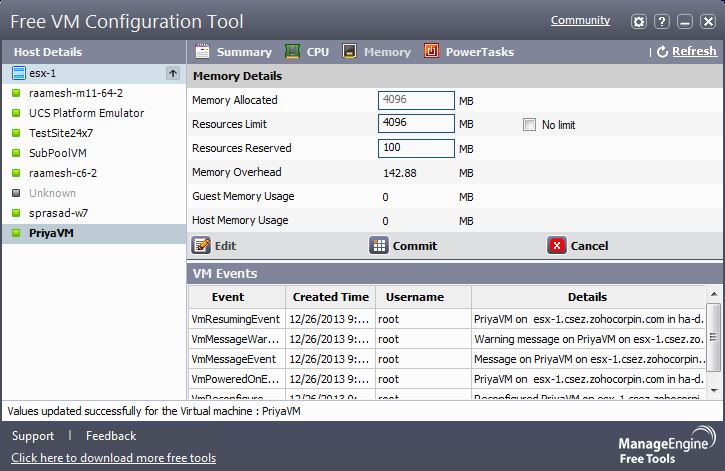Image resolution: width=725 pixels, height=471 pixels.
Task: Open the Community link
Action: point(580,20)
